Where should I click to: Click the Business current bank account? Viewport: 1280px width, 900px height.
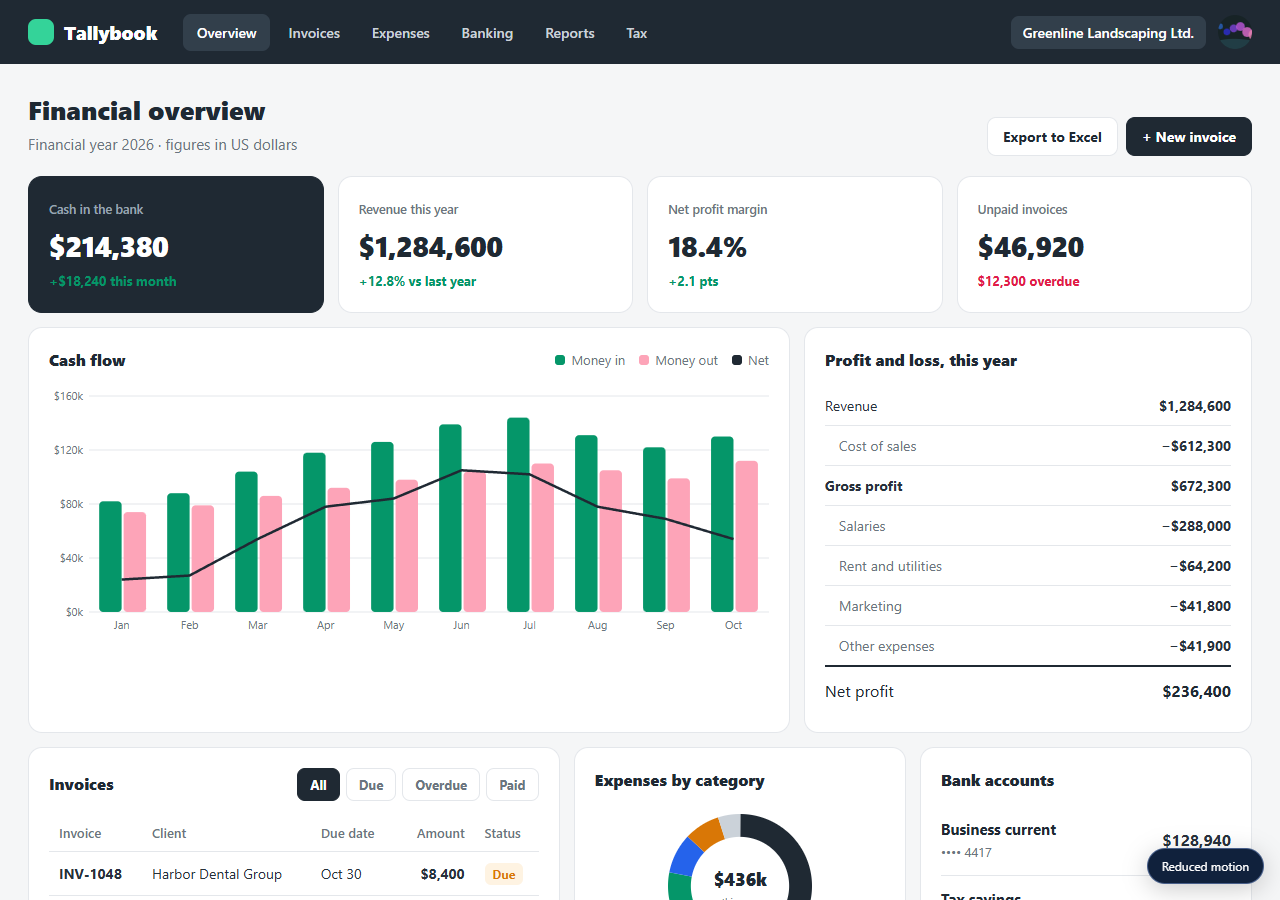(1086, 840)
